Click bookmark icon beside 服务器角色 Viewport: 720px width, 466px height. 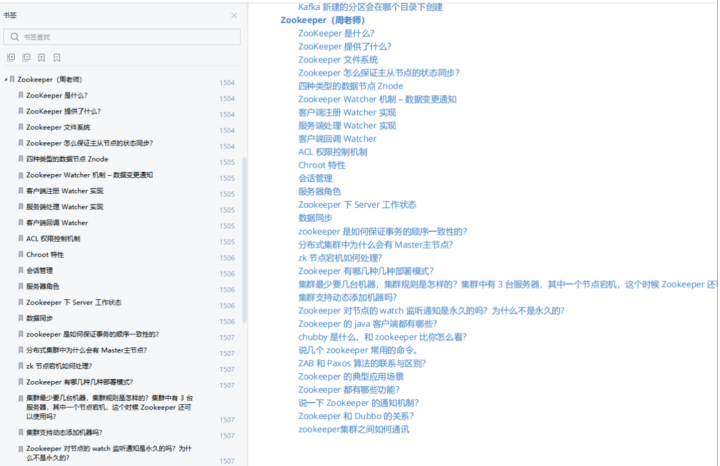(21, 286)
